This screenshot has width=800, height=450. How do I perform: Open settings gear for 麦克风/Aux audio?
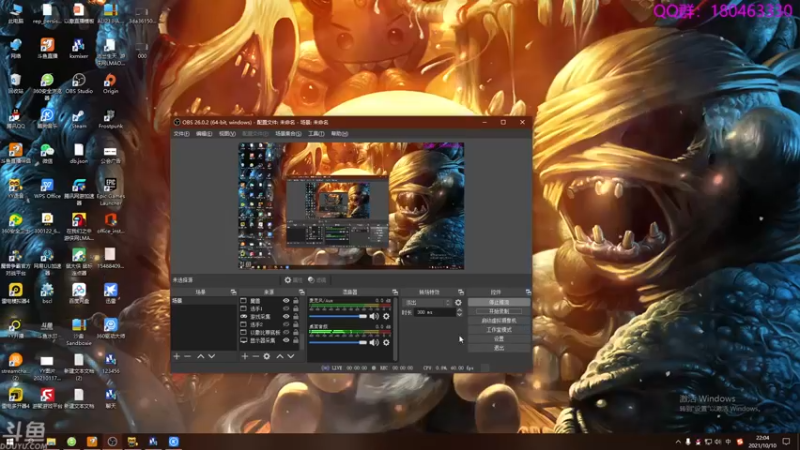[386, 316]
